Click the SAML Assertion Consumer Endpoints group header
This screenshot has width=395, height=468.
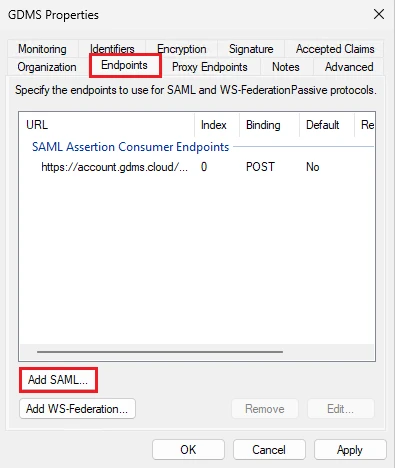point(130,147)
